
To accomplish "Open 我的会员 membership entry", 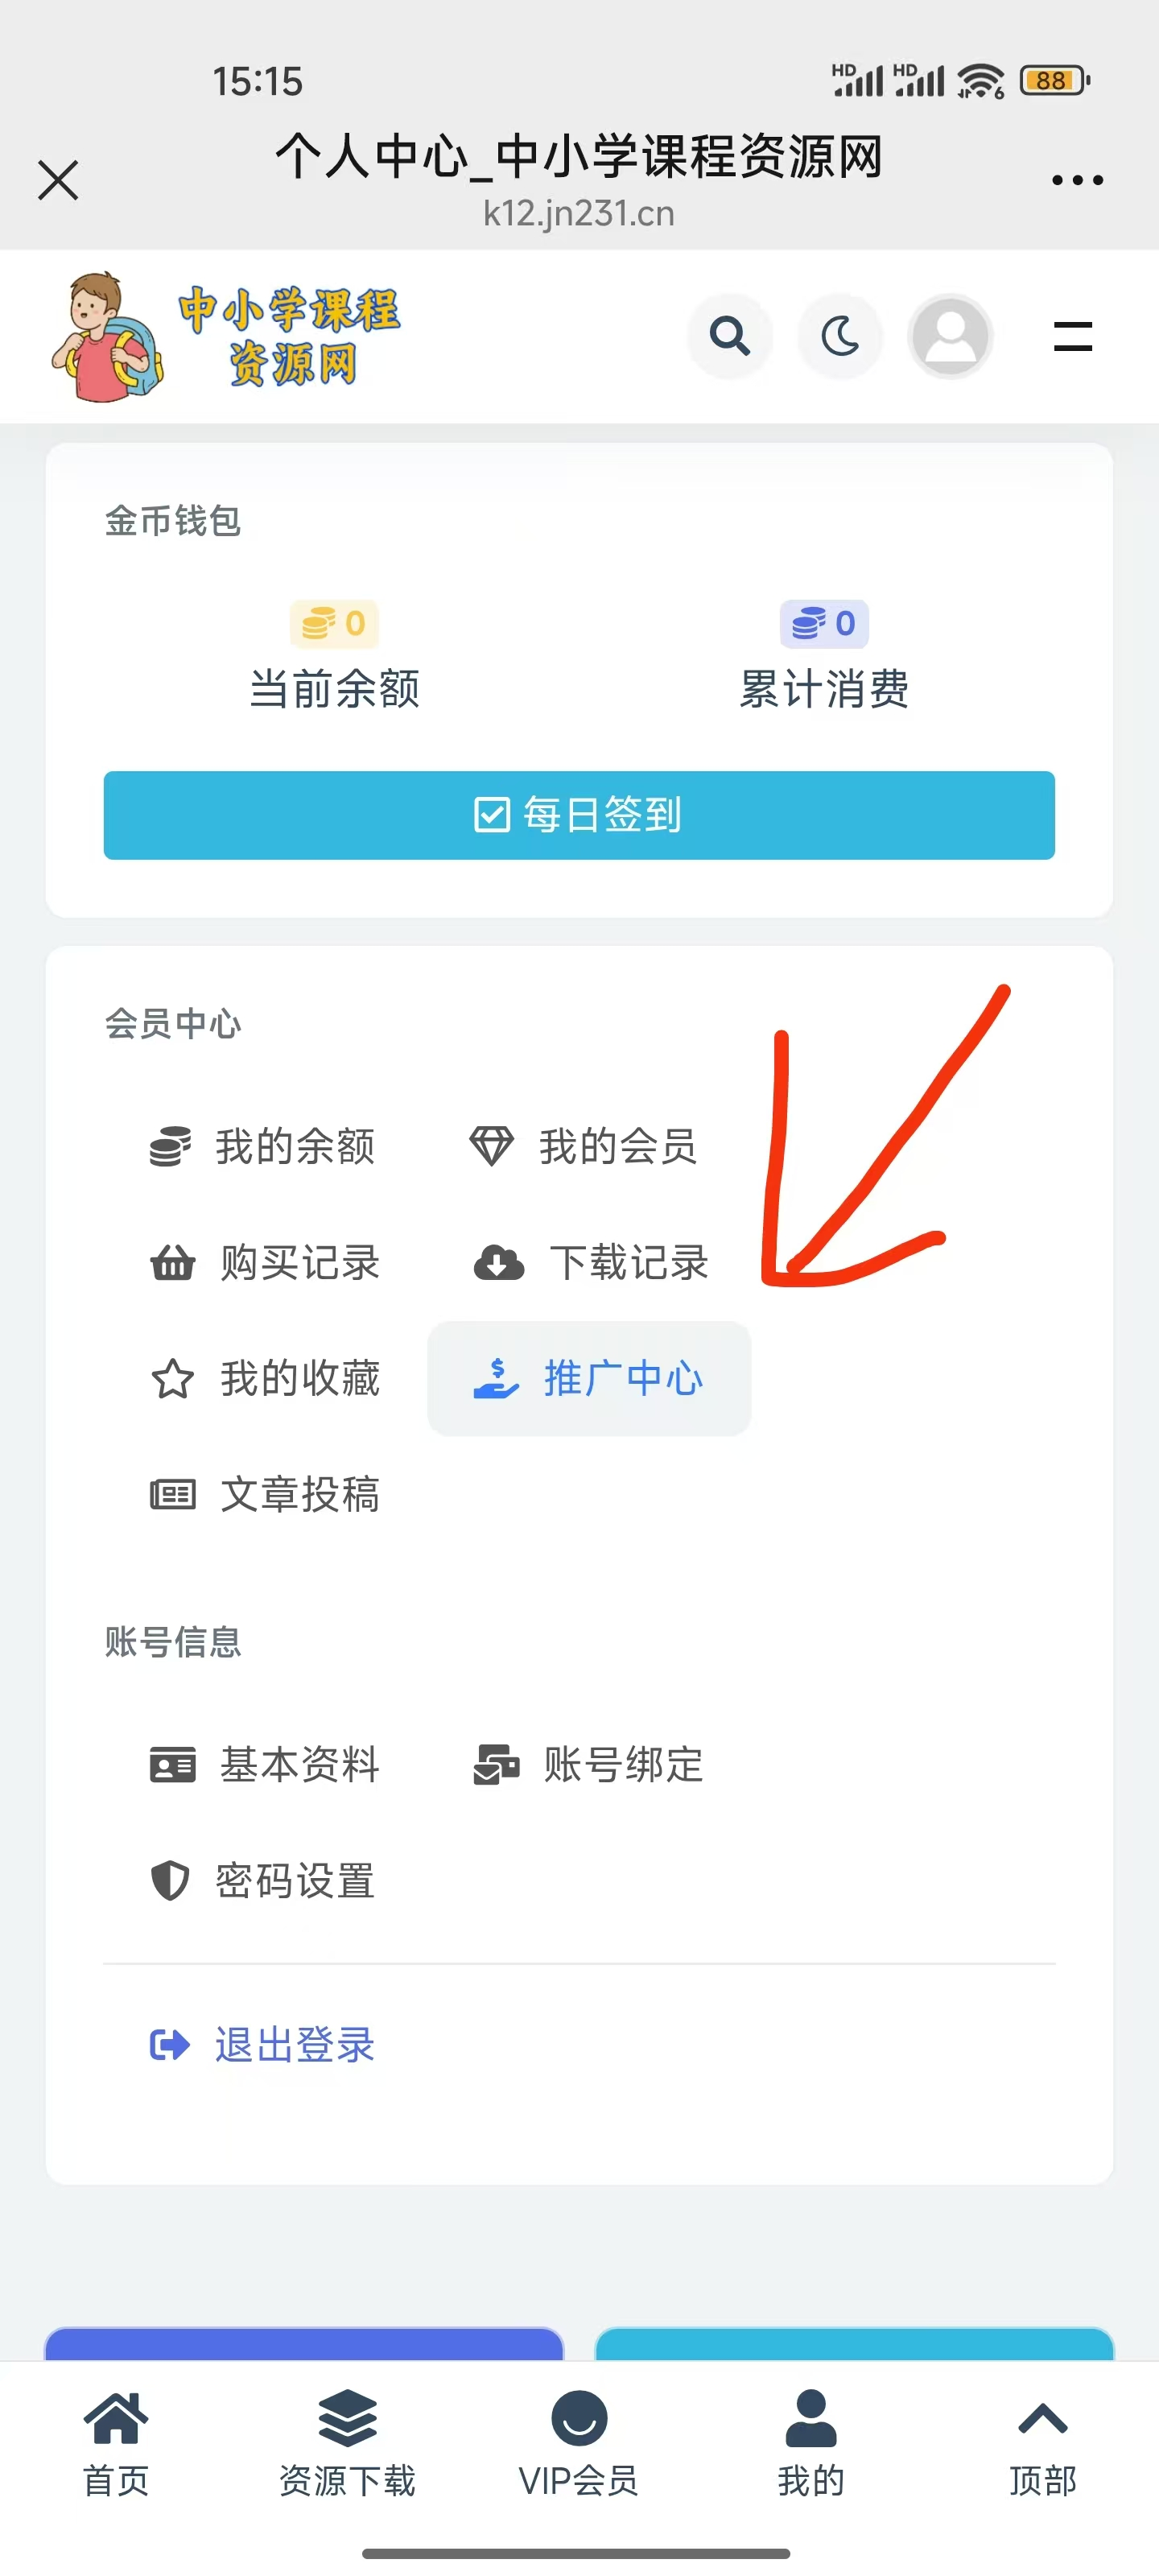I will point(584,1146).
